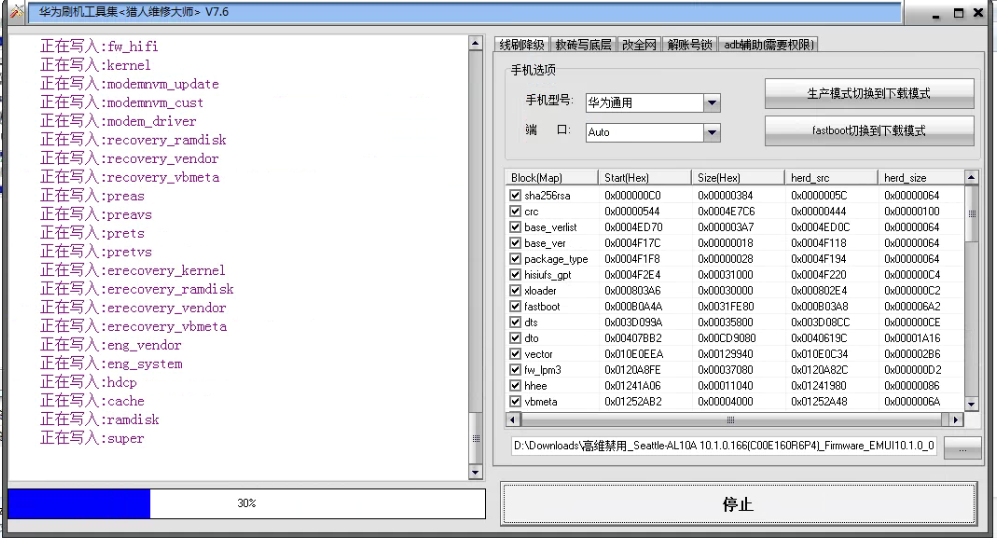
Task: Toggle base_verlist checkbox
Action: coord(515,227)
